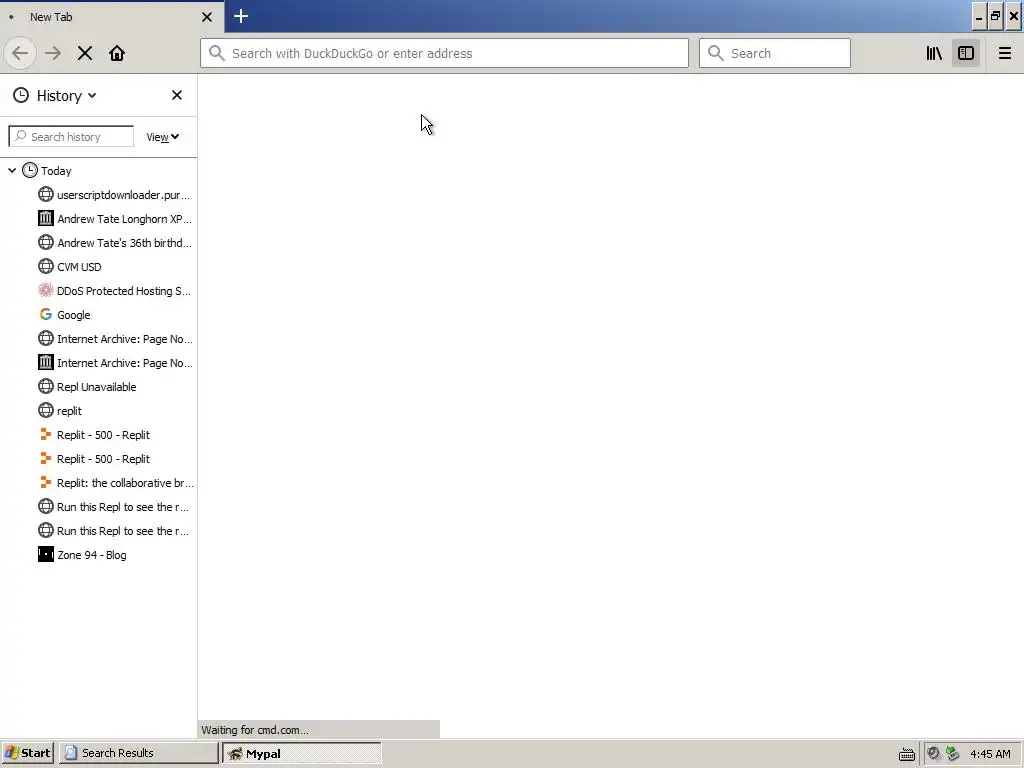The width and height of the screenshot is (1024, 768).
Task: Open the Windows Start menu
Action: pos(28,753)
